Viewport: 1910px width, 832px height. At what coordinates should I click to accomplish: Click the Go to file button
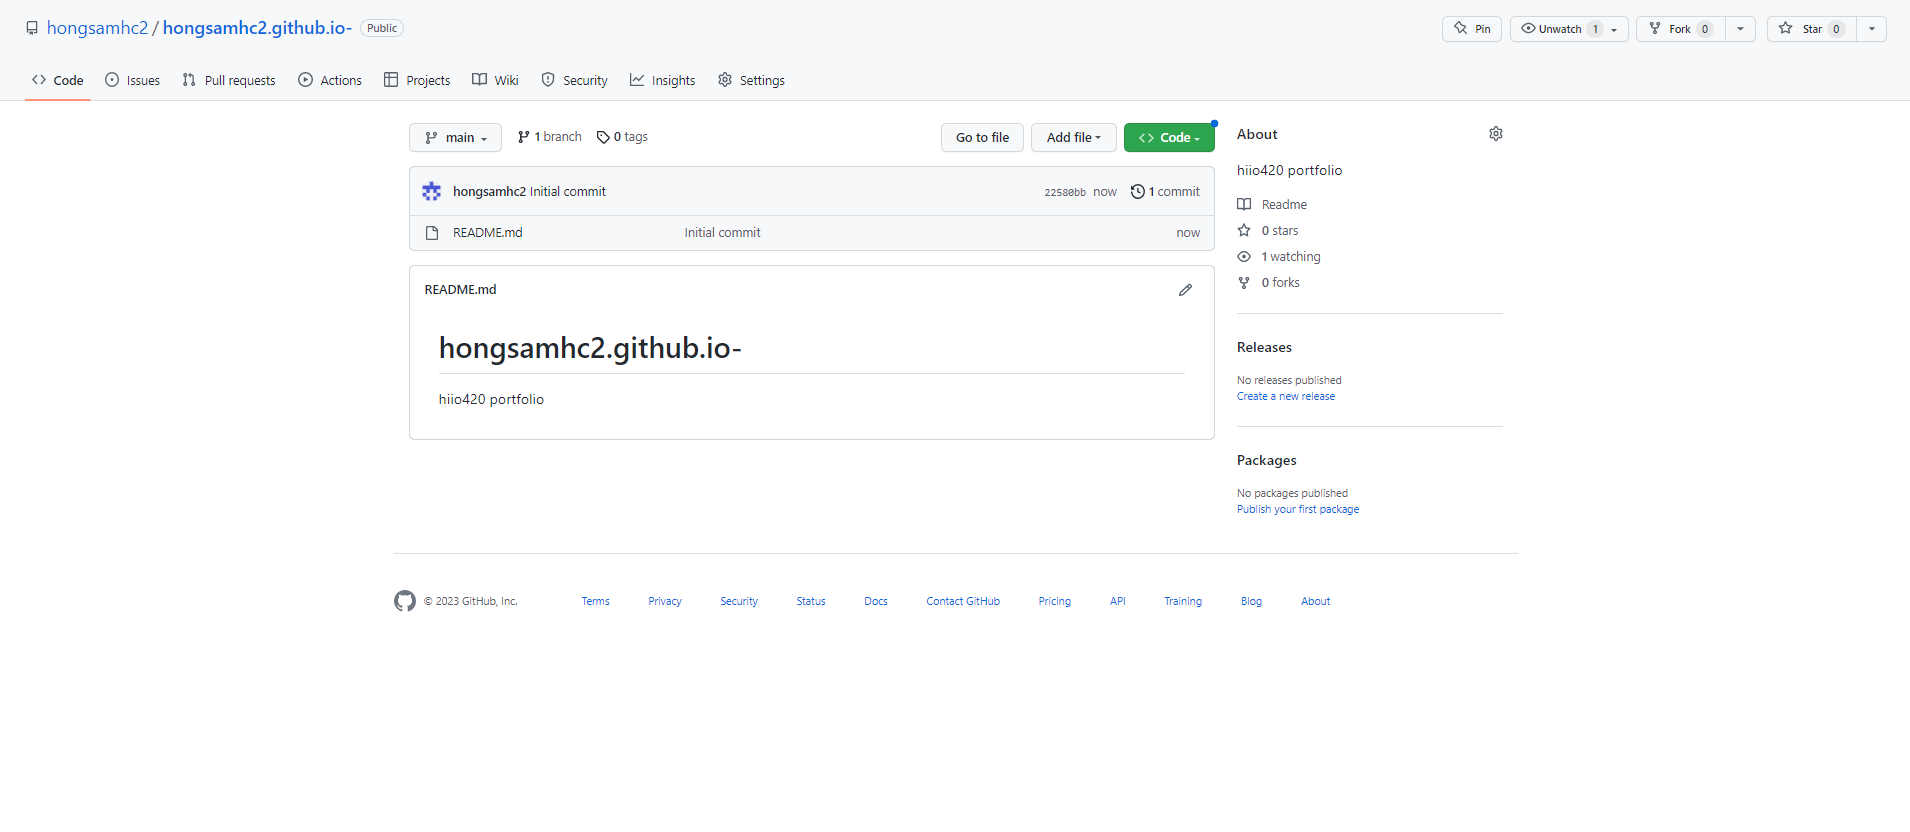982,137
